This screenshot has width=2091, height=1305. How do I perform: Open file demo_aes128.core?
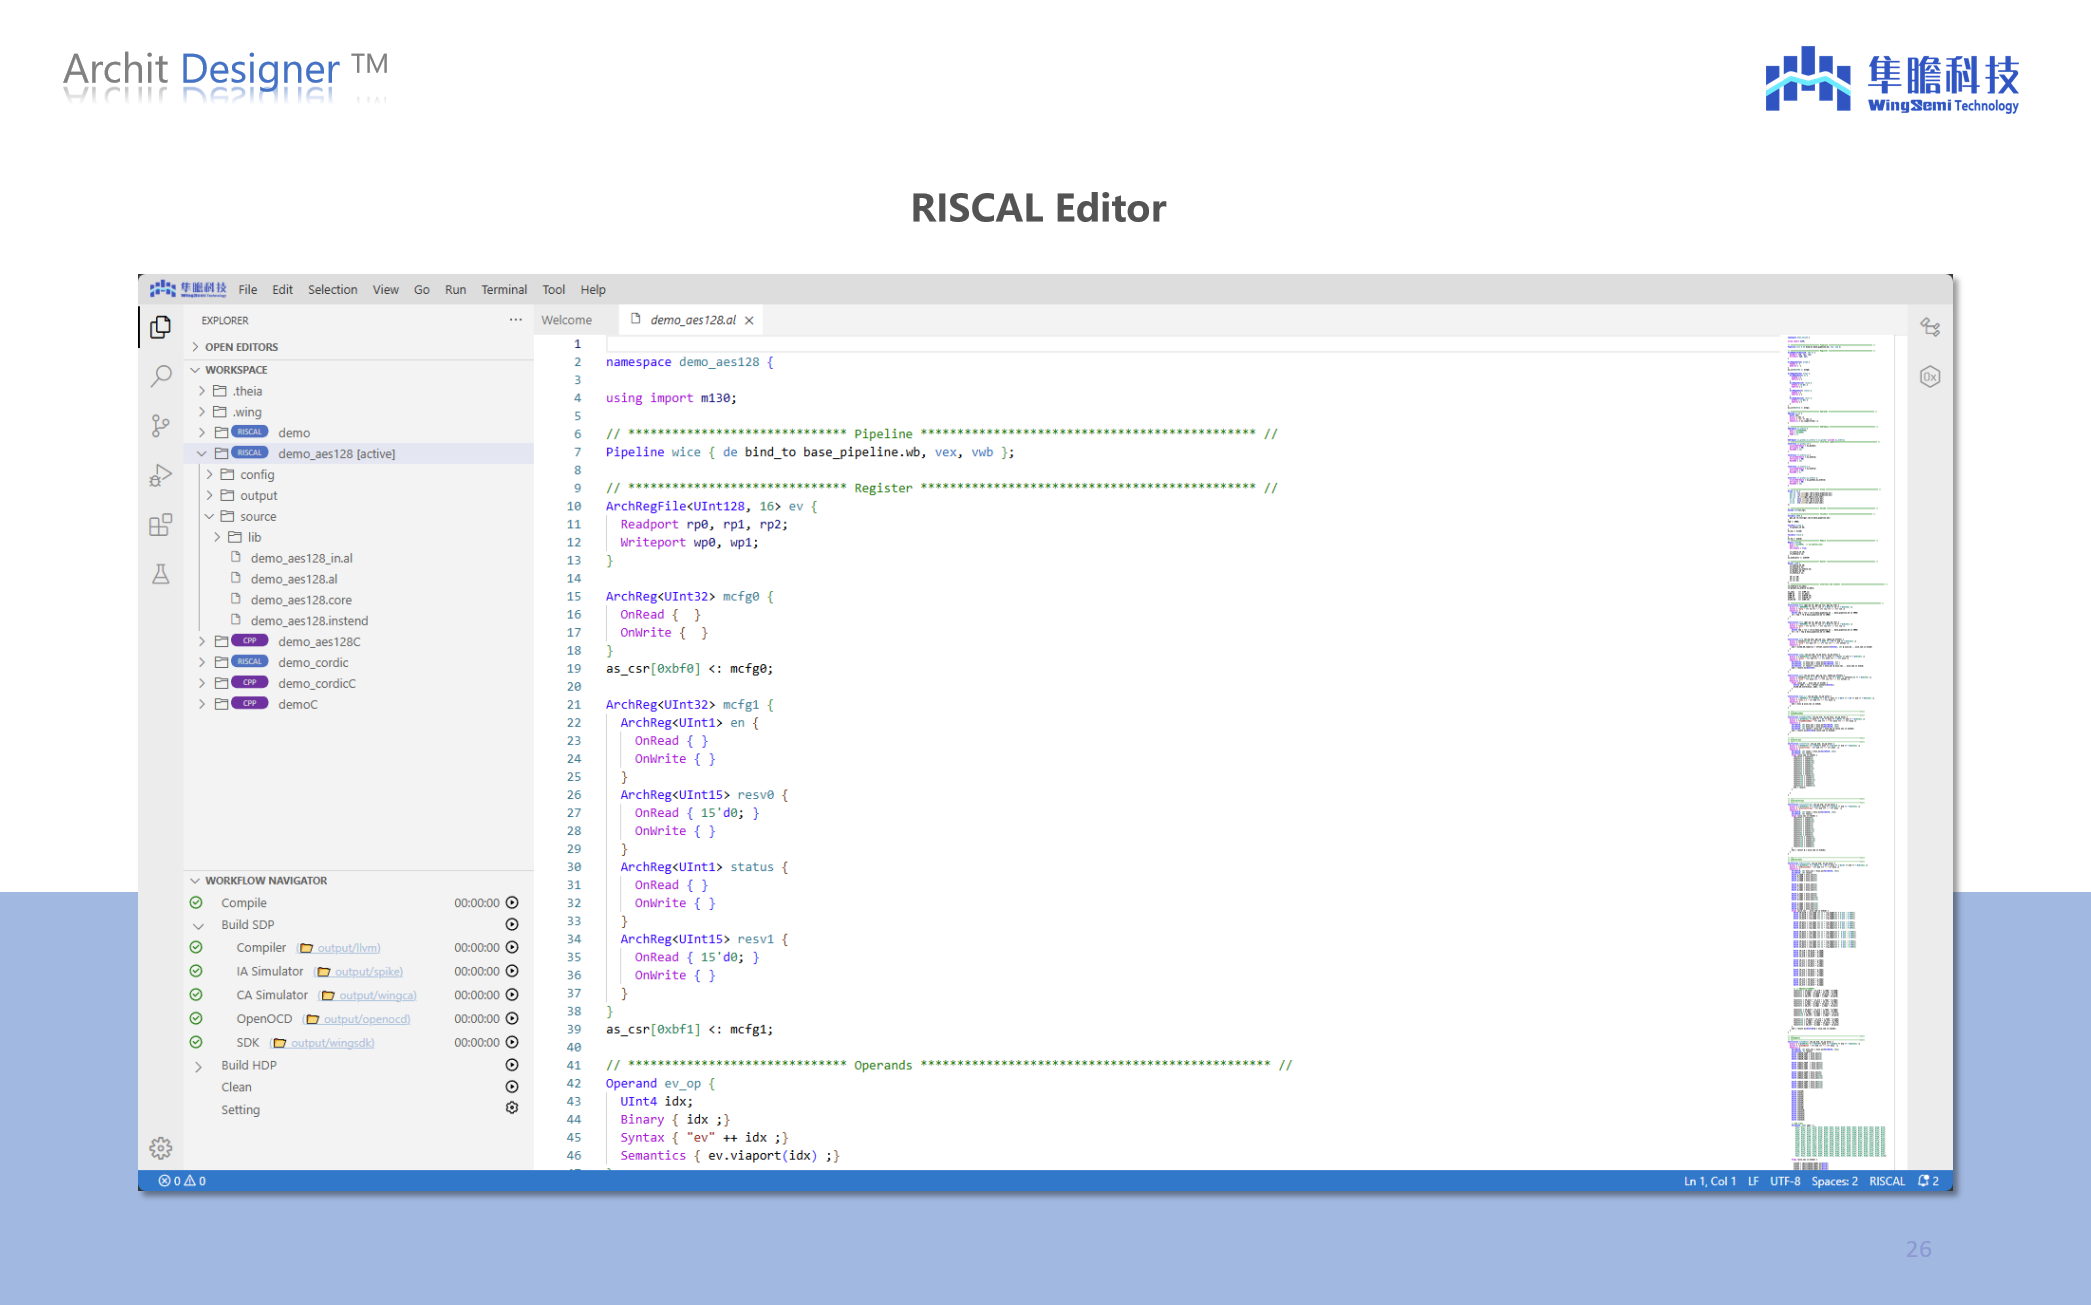pyautogui.click(x=301, y=600)
